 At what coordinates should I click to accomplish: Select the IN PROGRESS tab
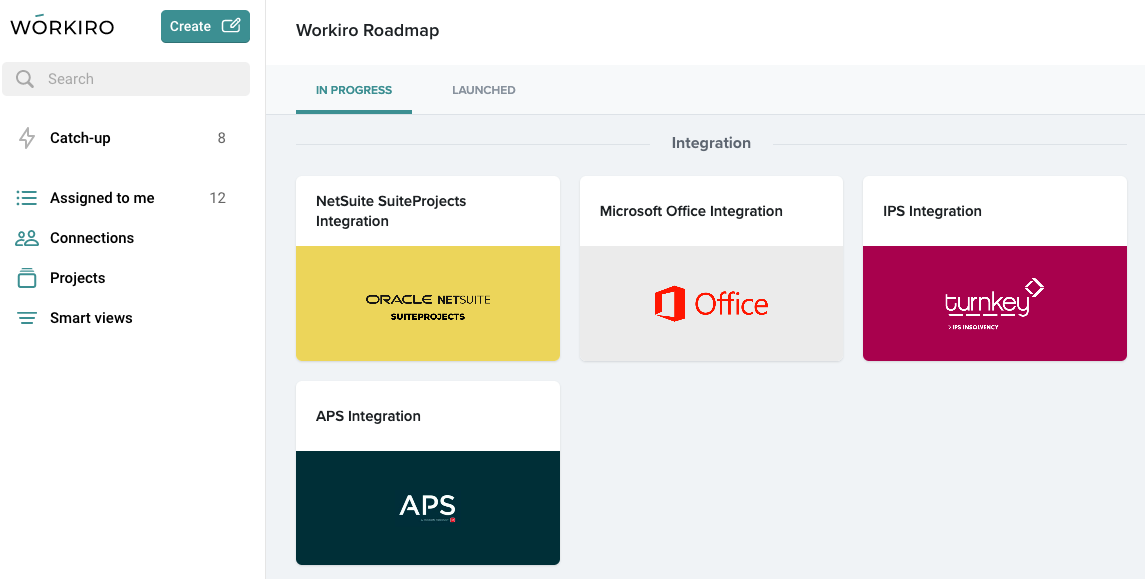pos(353,90)
